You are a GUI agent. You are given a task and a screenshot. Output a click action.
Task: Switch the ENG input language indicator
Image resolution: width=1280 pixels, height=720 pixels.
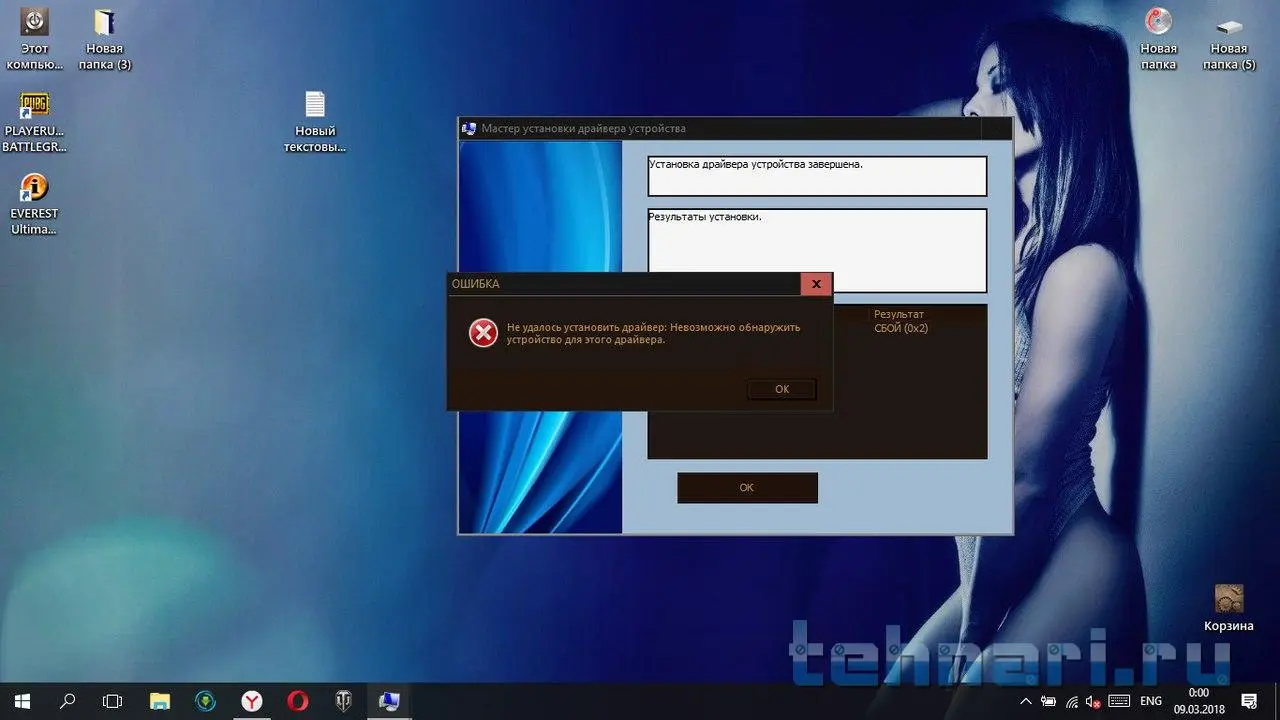pos(1151,701)
